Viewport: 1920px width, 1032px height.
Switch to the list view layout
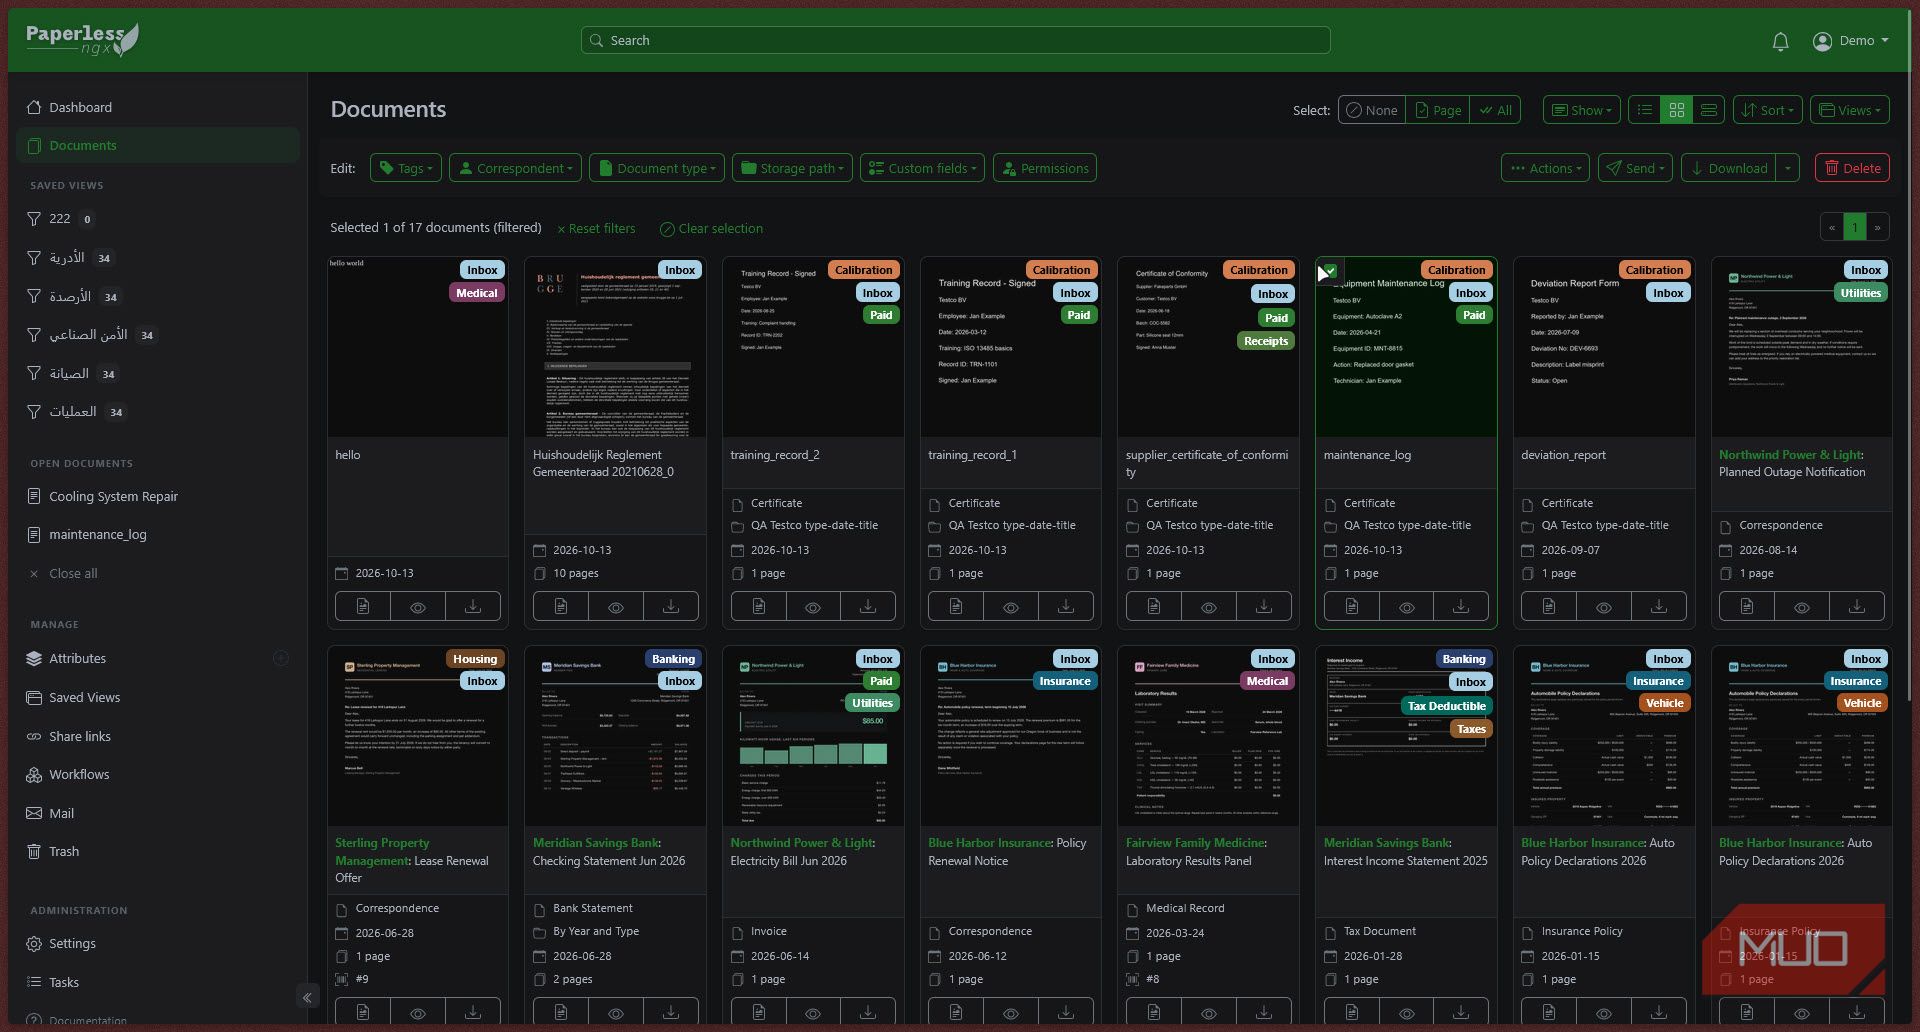(1644, 110)
